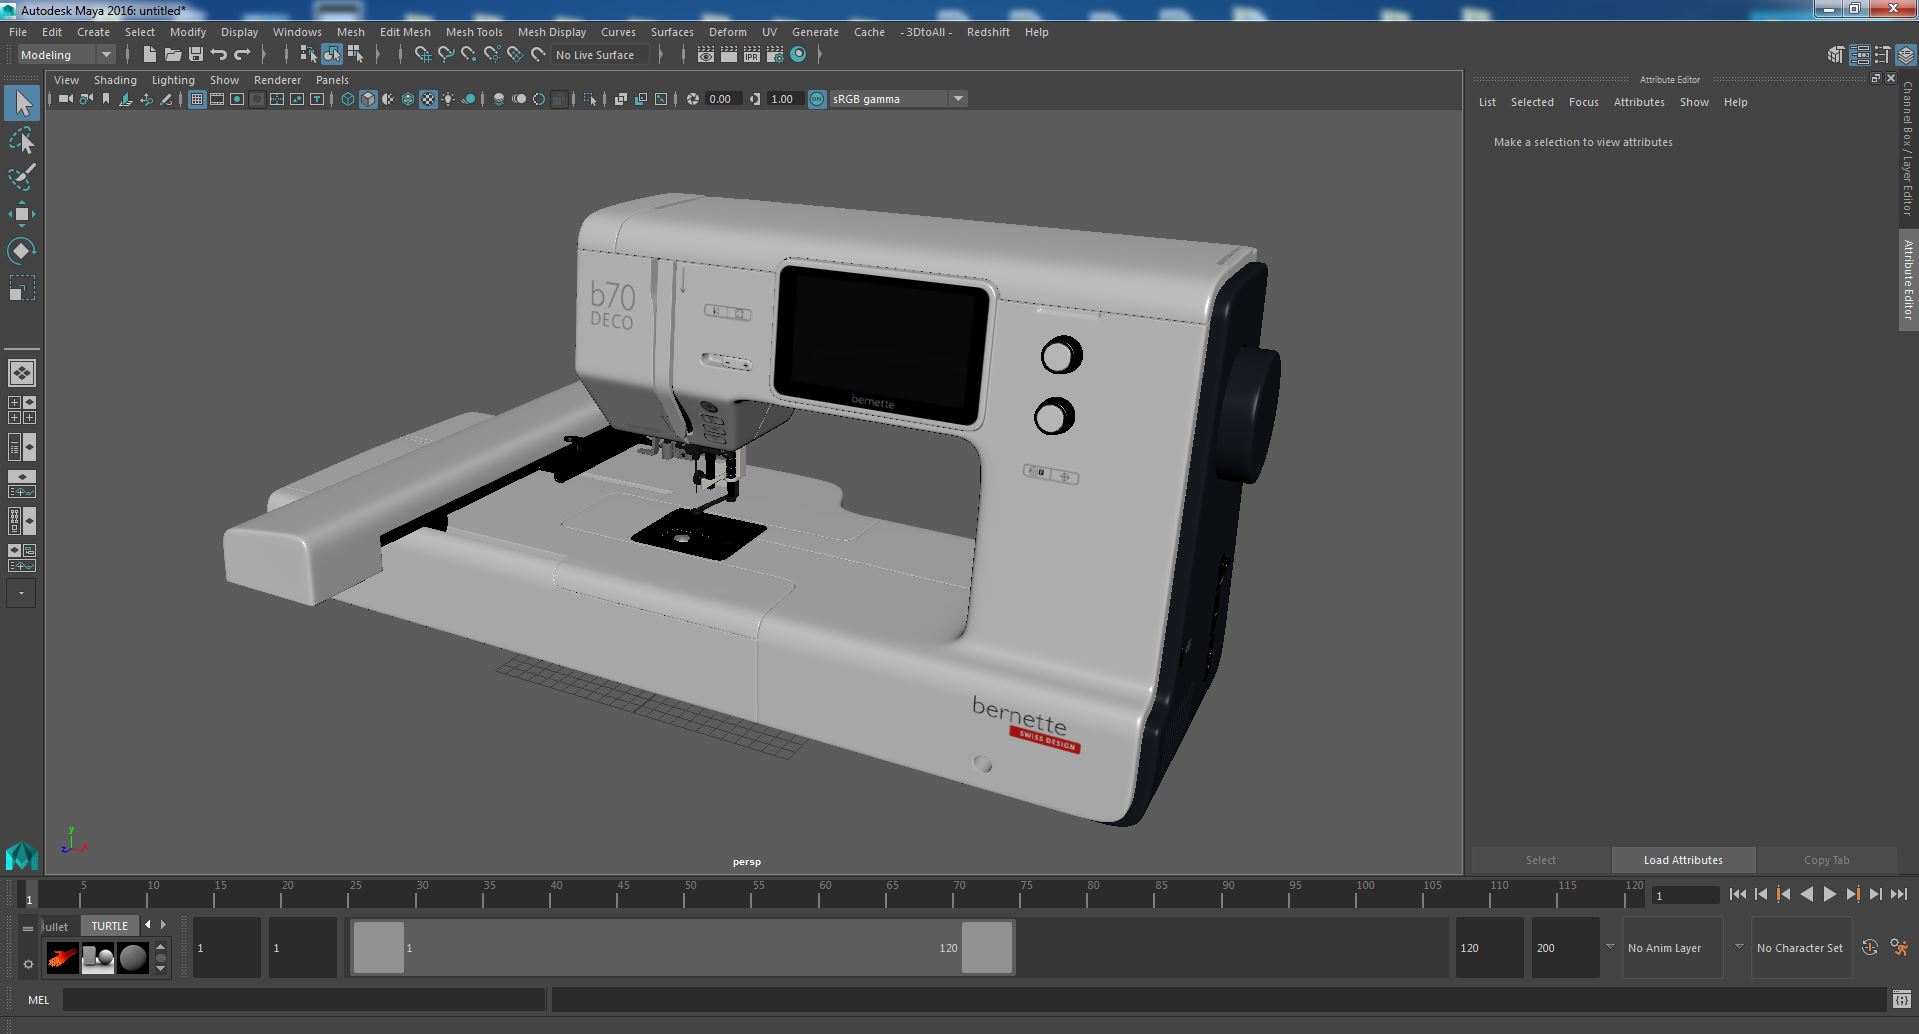Open the No Character Set dropdown

click(x=1801, y=948)
